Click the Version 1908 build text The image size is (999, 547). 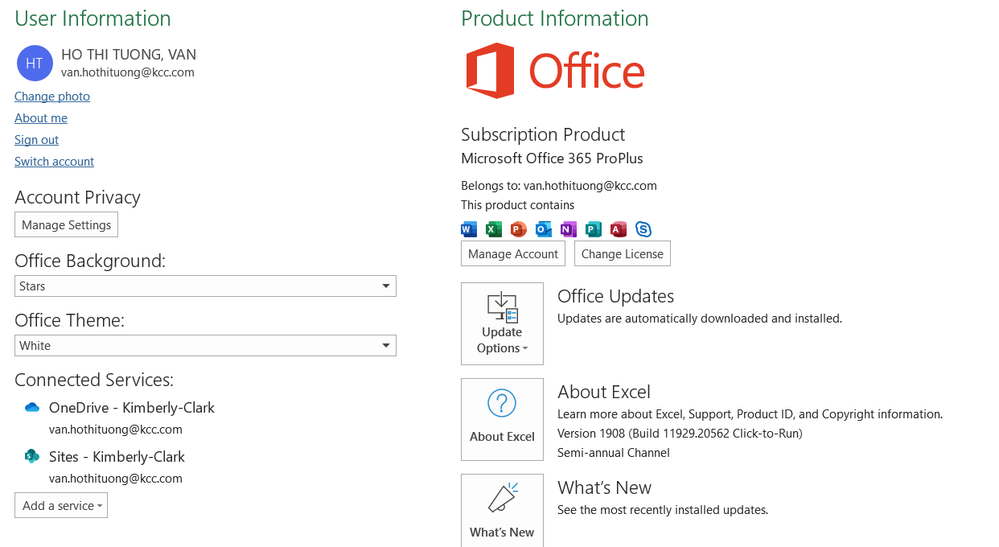click(680, 433)
